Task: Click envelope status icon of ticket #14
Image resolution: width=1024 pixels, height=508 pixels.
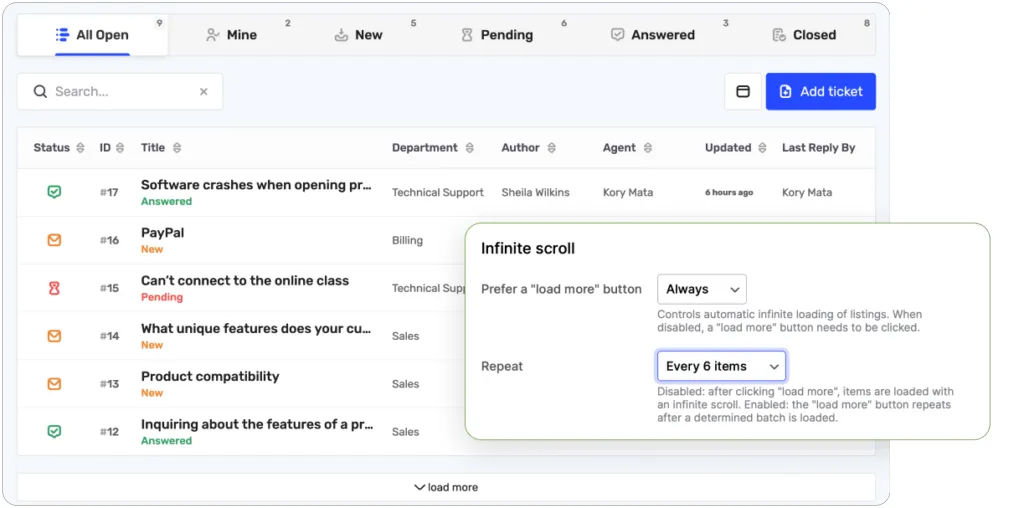Action: click(x=54, y=336)
